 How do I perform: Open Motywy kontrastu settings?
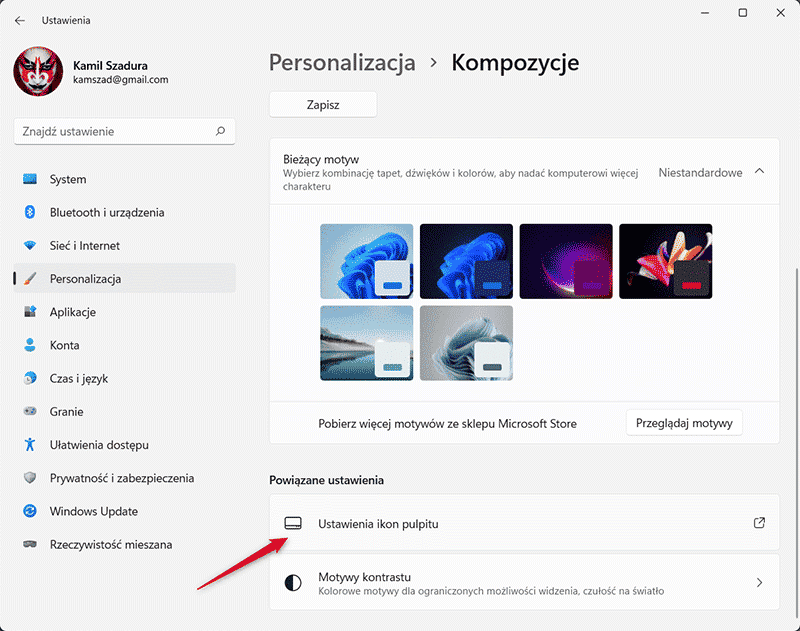[524, 583]
